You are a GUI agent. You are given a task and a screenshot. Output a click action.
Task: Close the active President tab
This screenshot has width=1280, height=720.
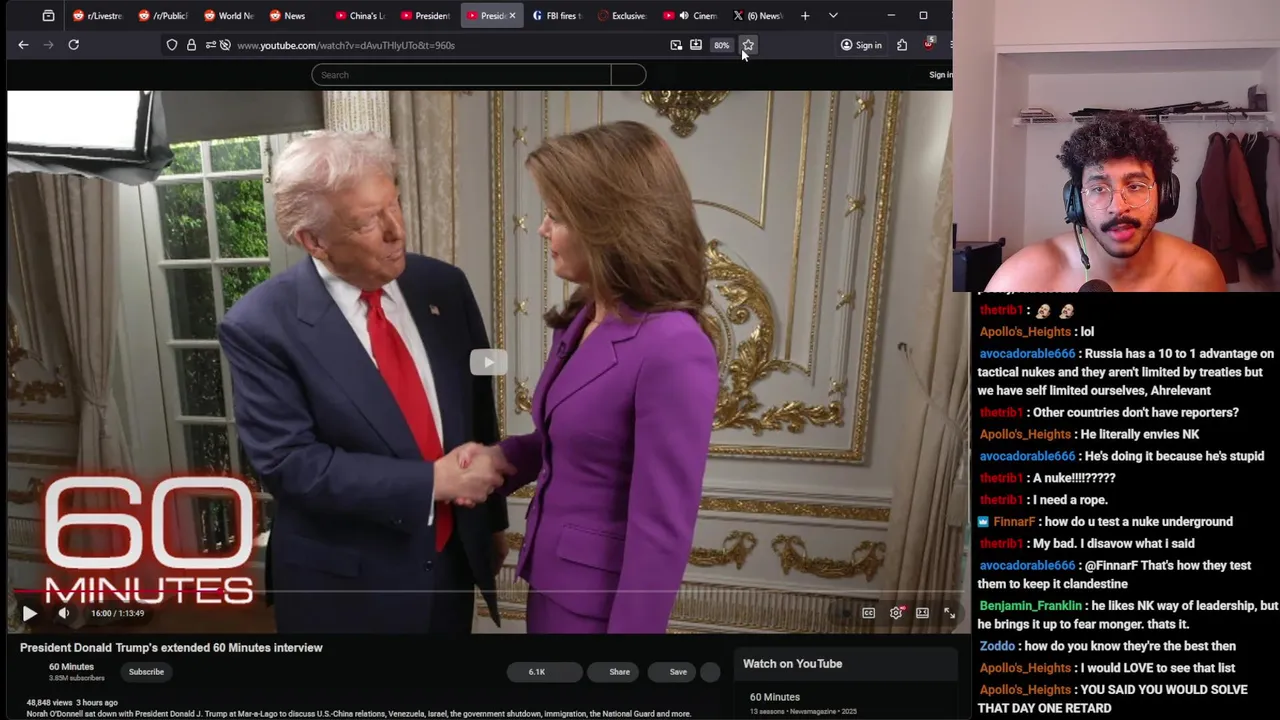click(x=512, y=16)
